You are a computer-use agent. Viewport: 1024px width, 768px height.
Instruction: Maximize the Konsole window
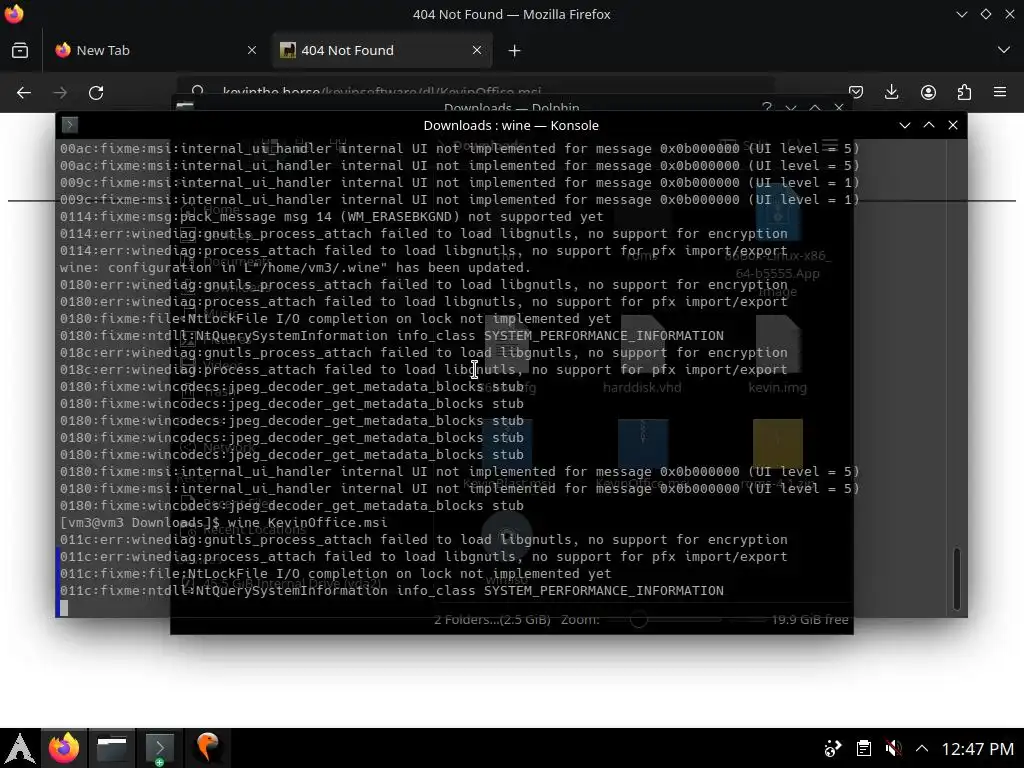(929, 125)
